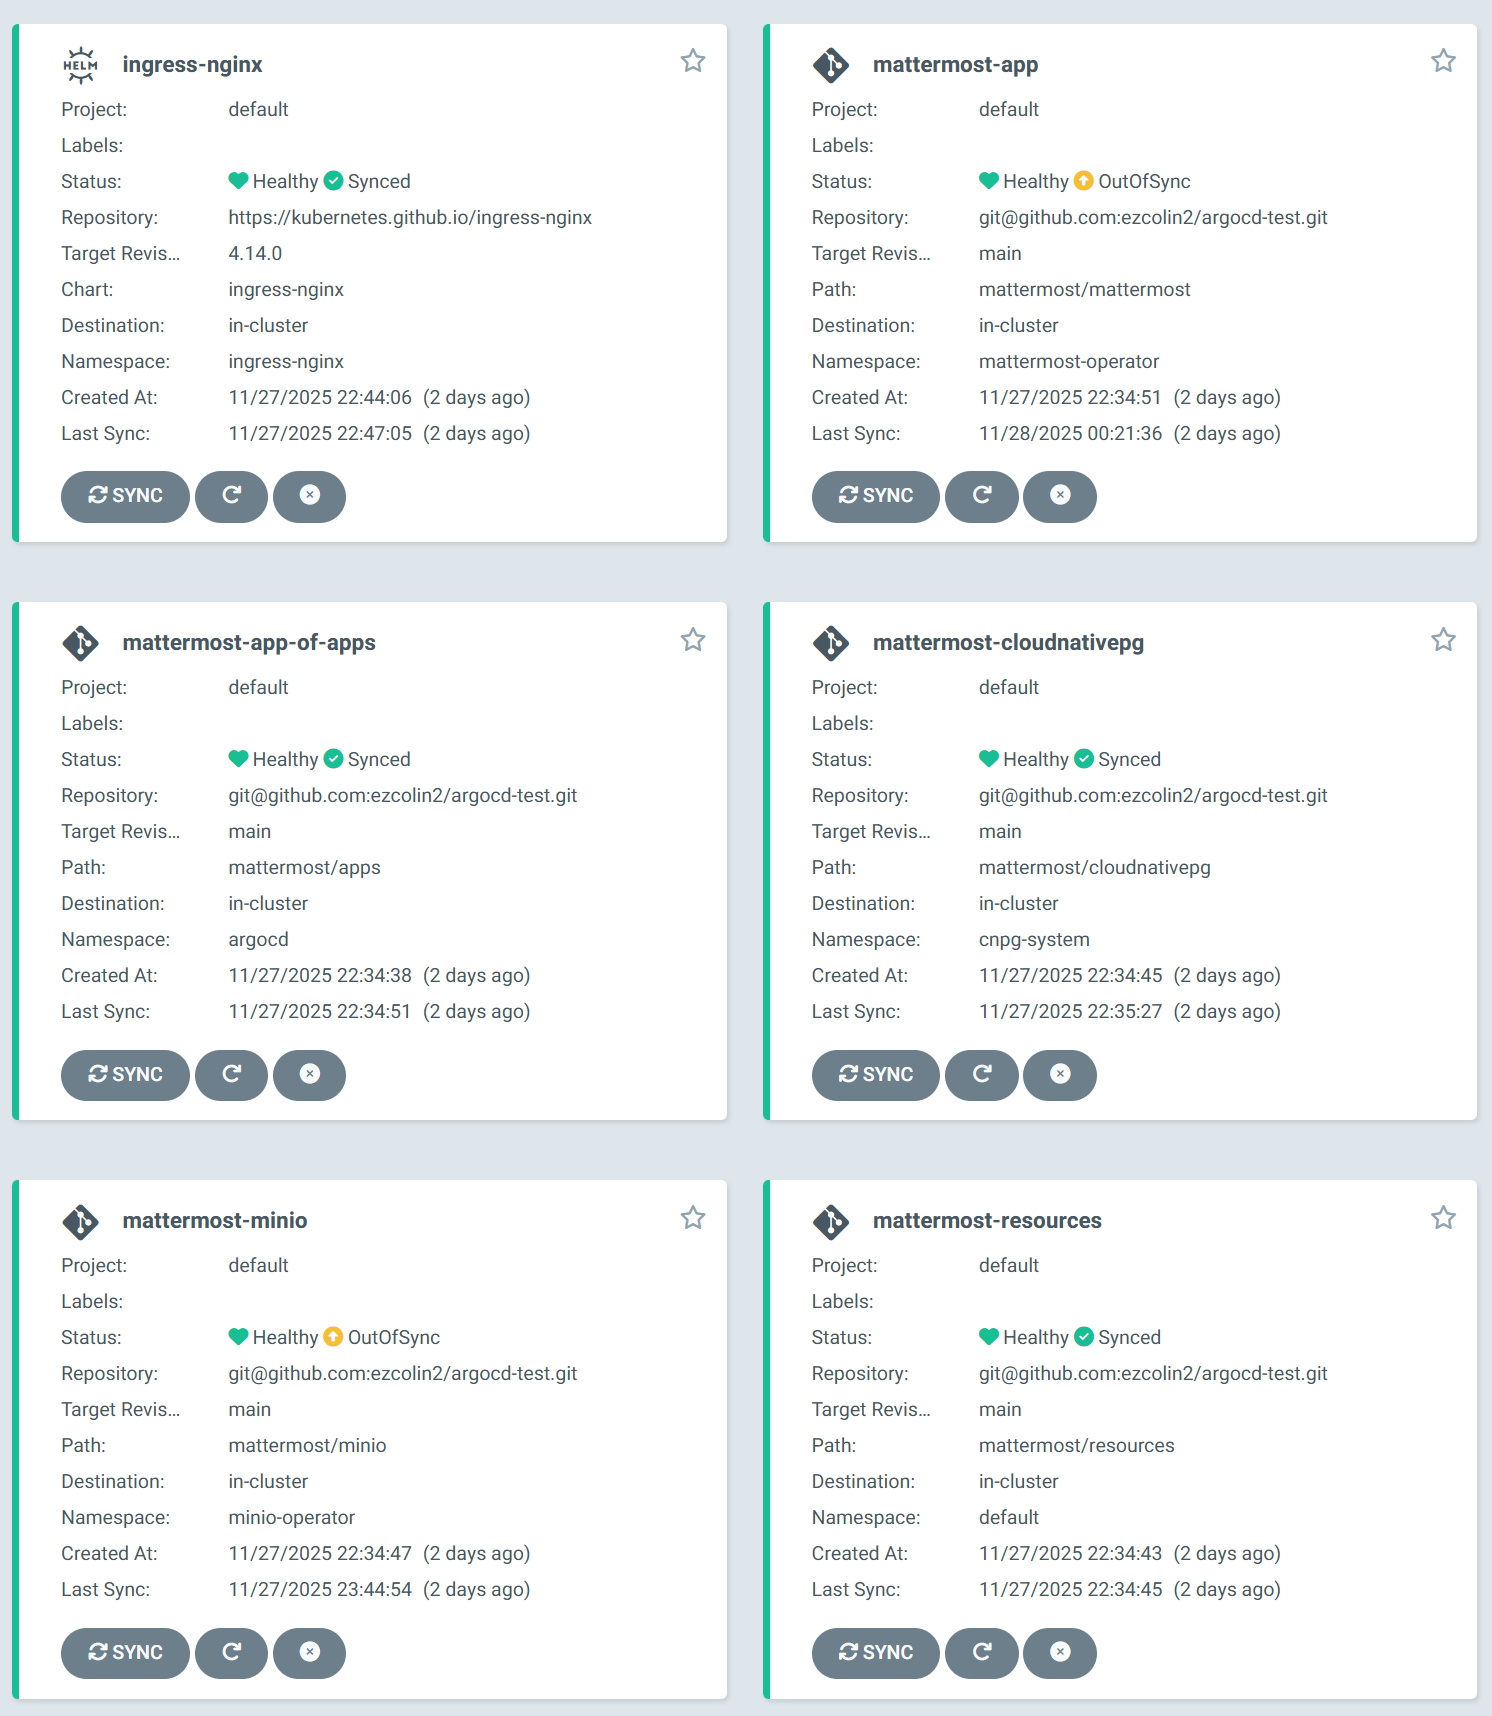This screenshot has width=1492, height=1716.
Task: Sync the mattermost-minio app
Action: (125, 1653)
